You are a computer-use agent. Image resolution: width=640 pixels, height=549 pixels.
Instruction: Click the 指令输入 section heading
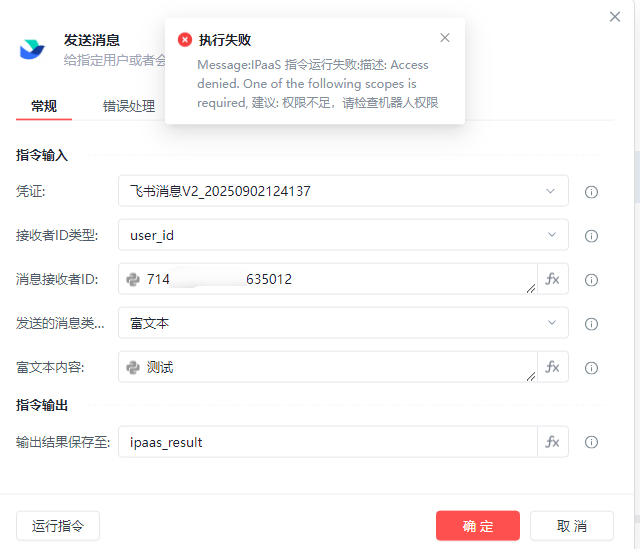pos(42,156)
